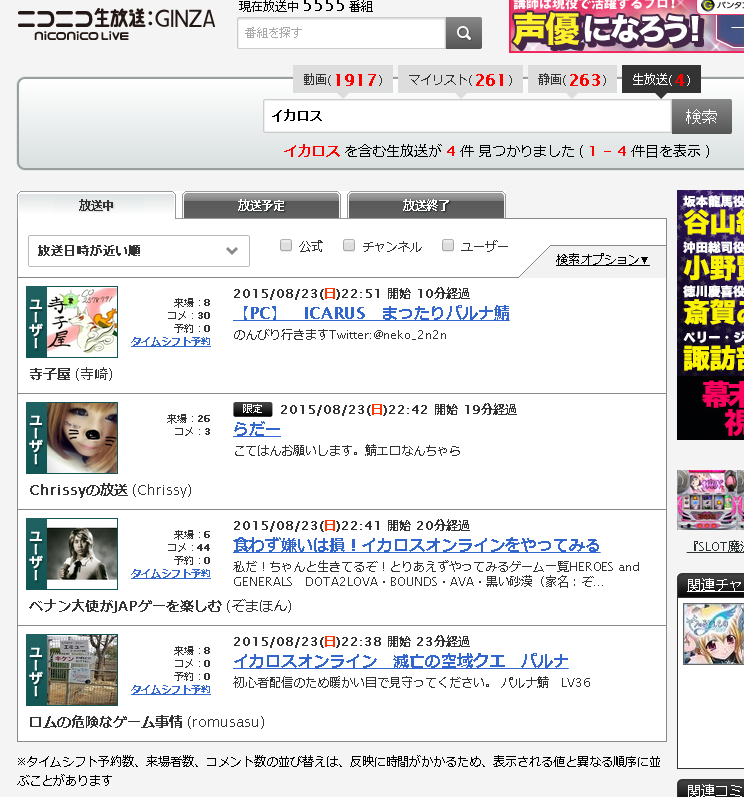Screen dimensions: 744x797
Task: Click description のんびり行きますTwitter:@neko_2n2n
Action: click(340, 335)
